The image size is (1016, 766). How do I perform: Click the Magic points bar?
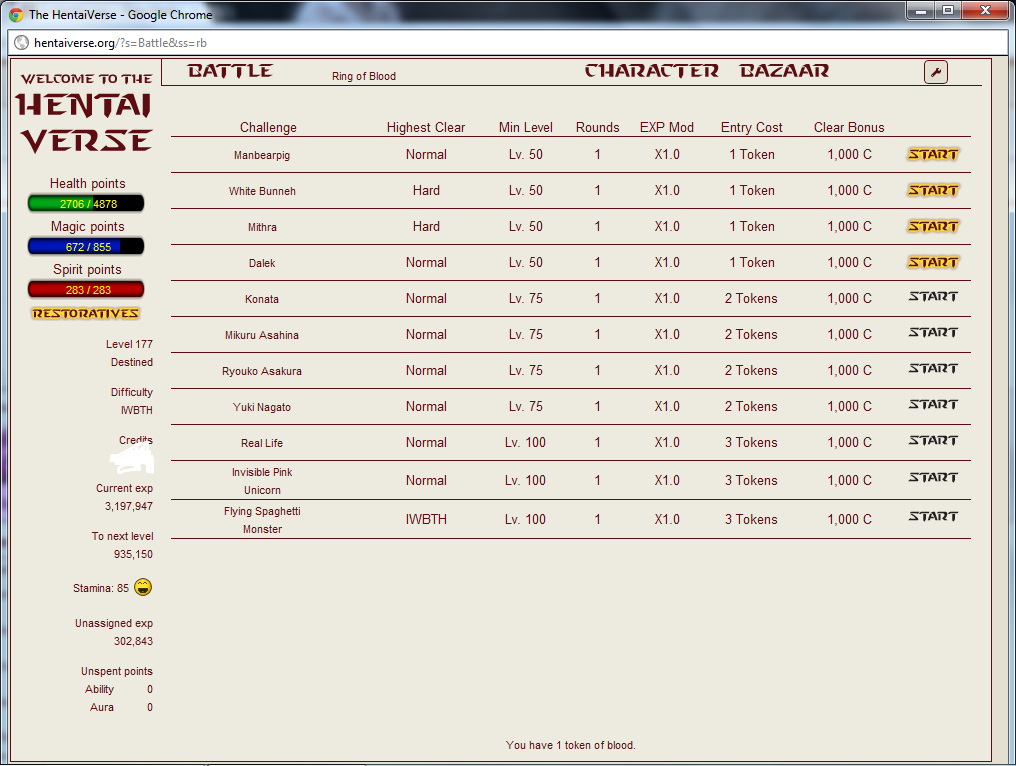pyautogui.click(x=86, y=247)
